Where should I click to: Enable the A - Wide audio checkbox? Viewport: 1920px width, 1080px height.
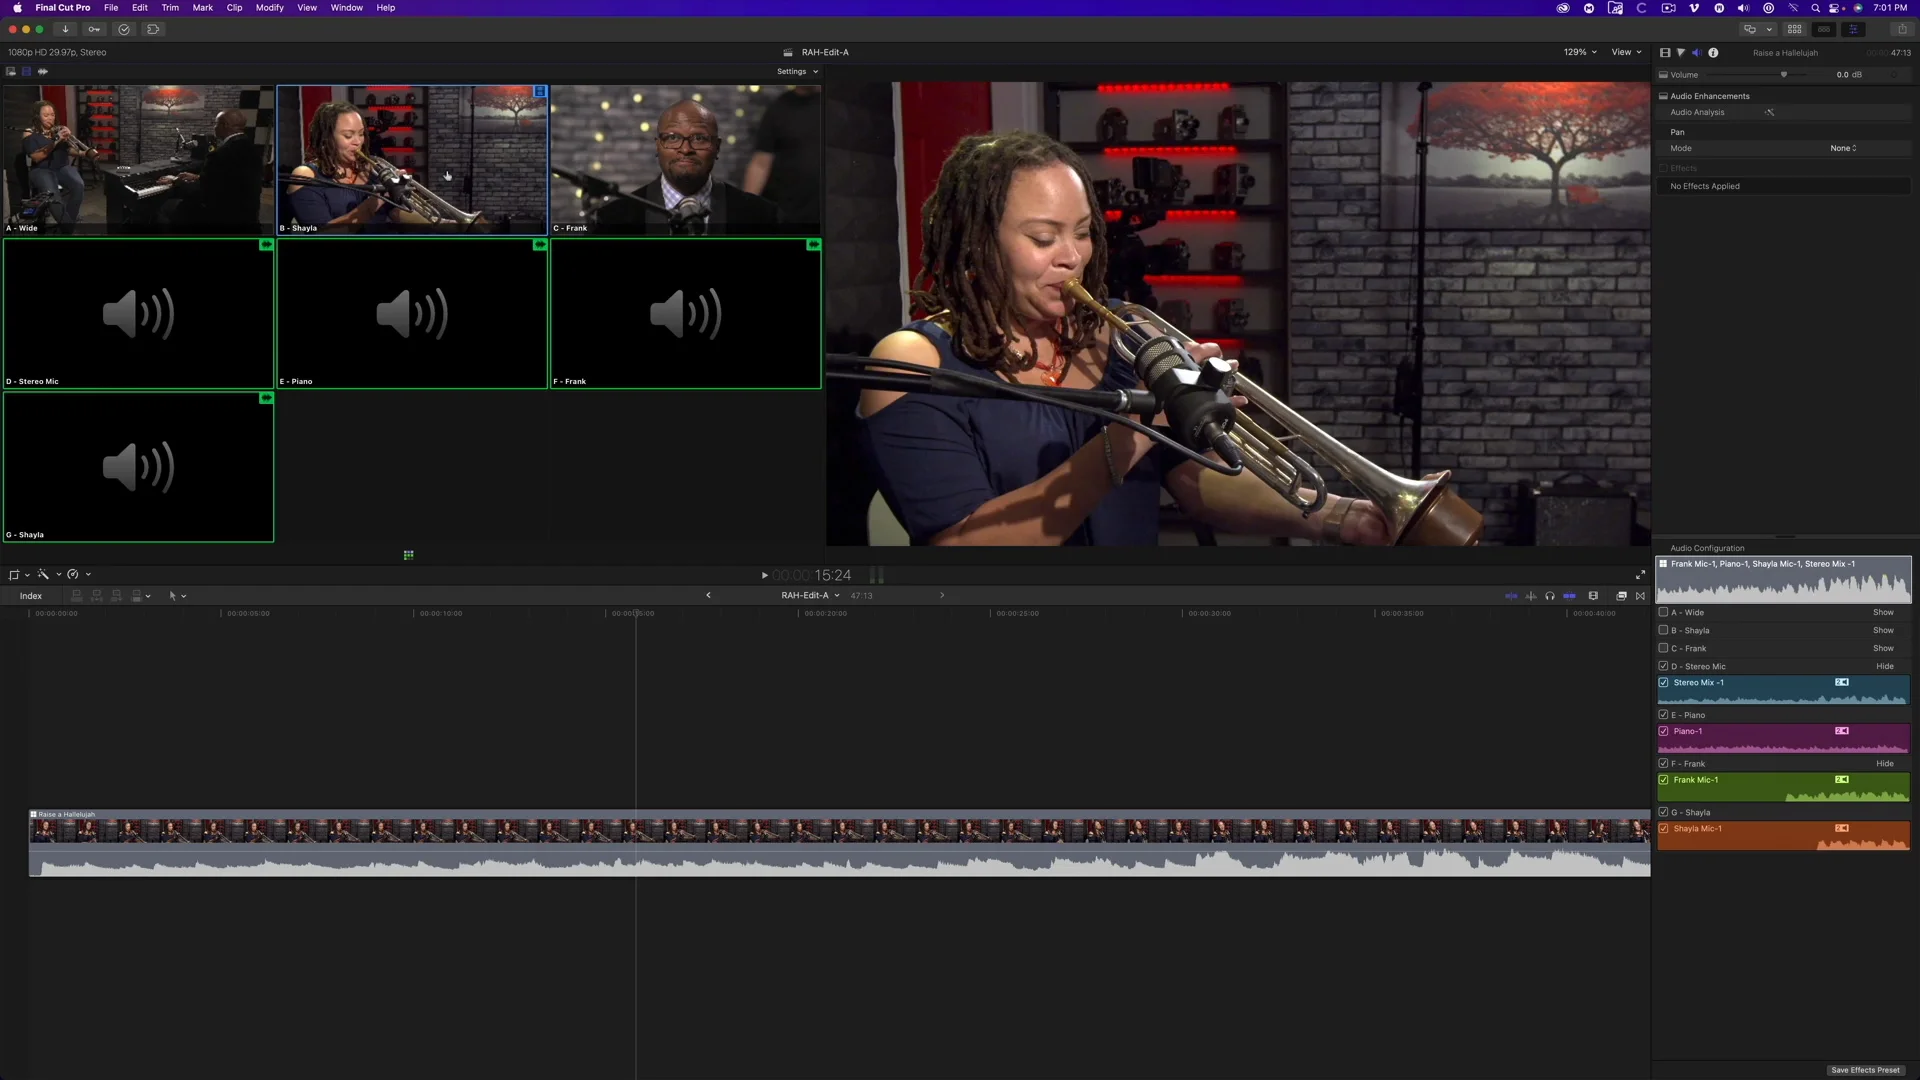tap(1663, 612)
